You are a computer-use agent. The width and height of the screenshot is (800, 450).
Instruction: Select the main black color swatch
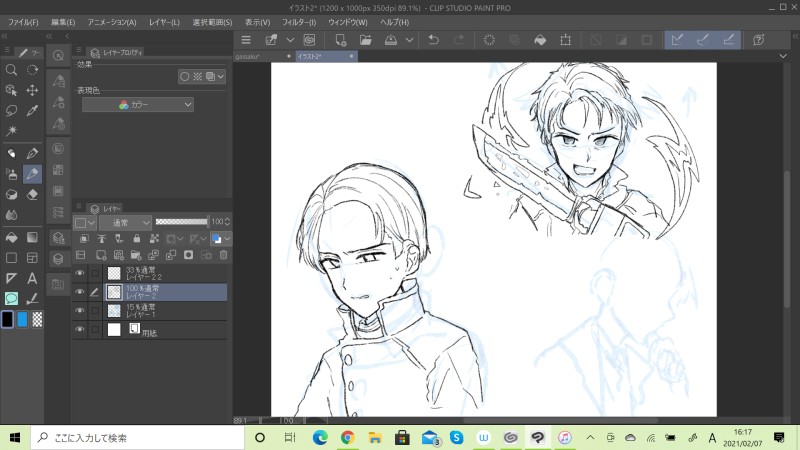click(x=7, y=319)
